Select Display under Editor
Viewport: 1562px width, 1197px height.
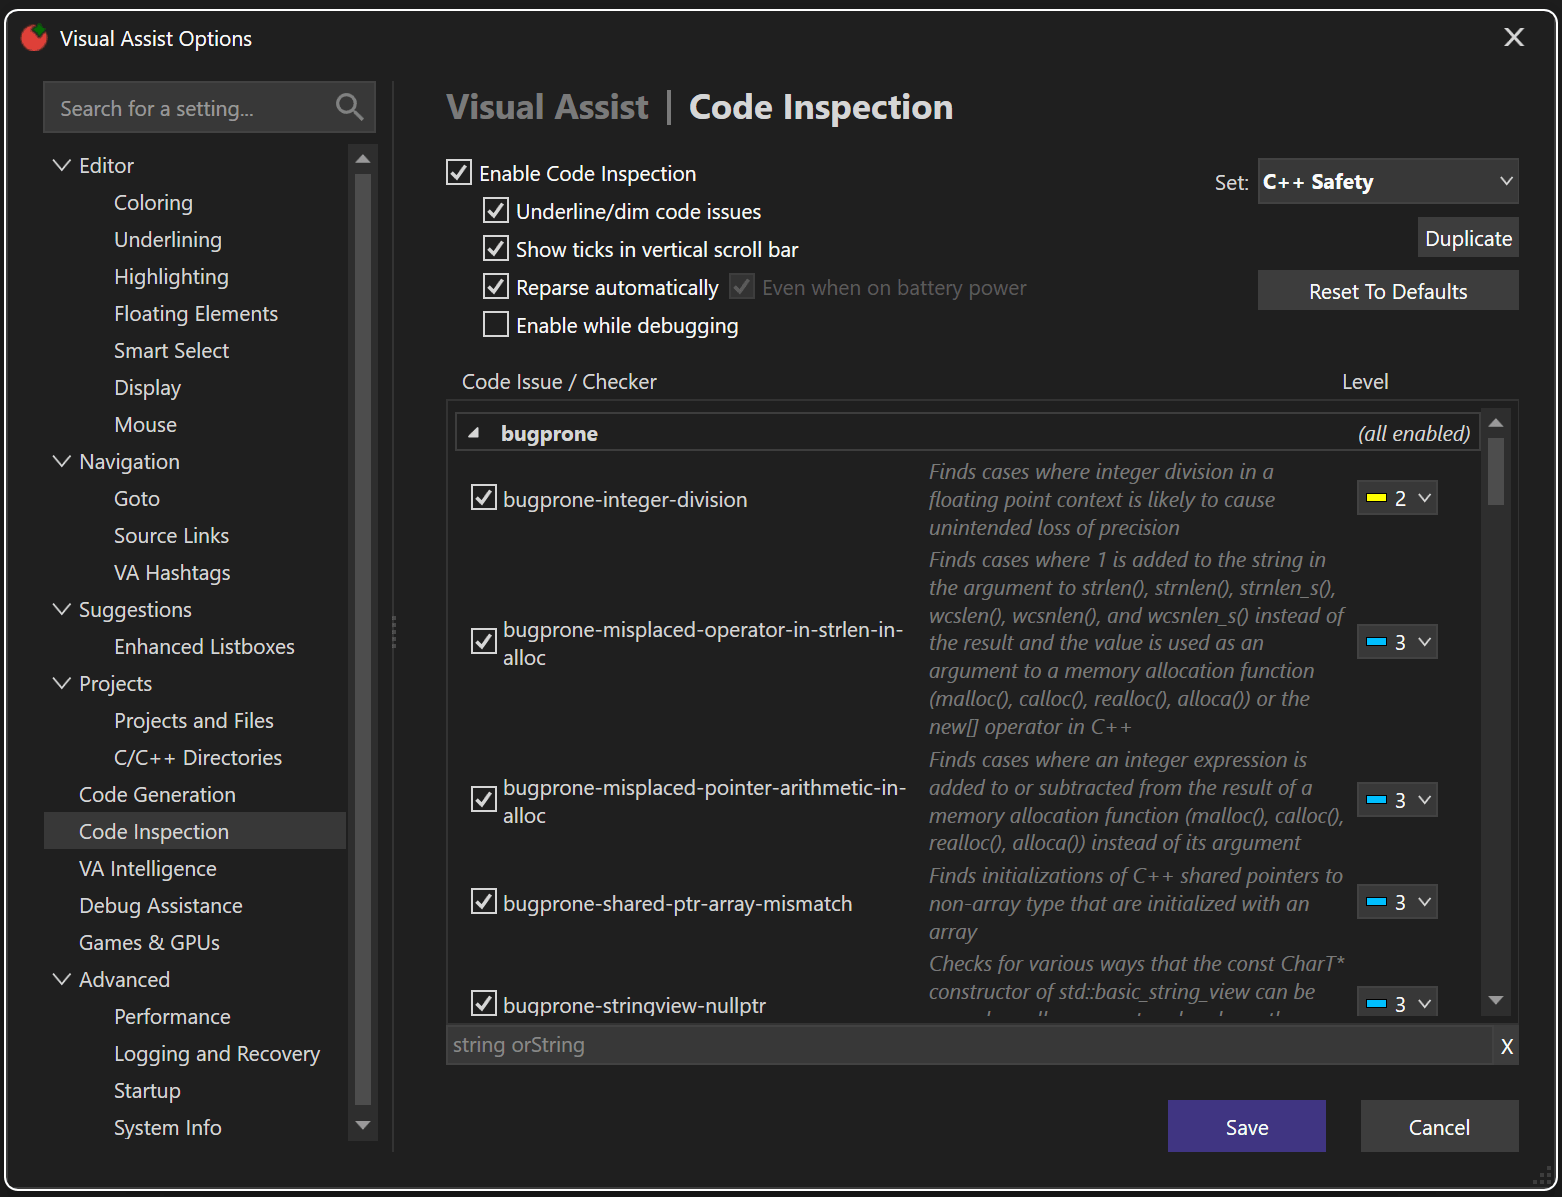point(147,387)
